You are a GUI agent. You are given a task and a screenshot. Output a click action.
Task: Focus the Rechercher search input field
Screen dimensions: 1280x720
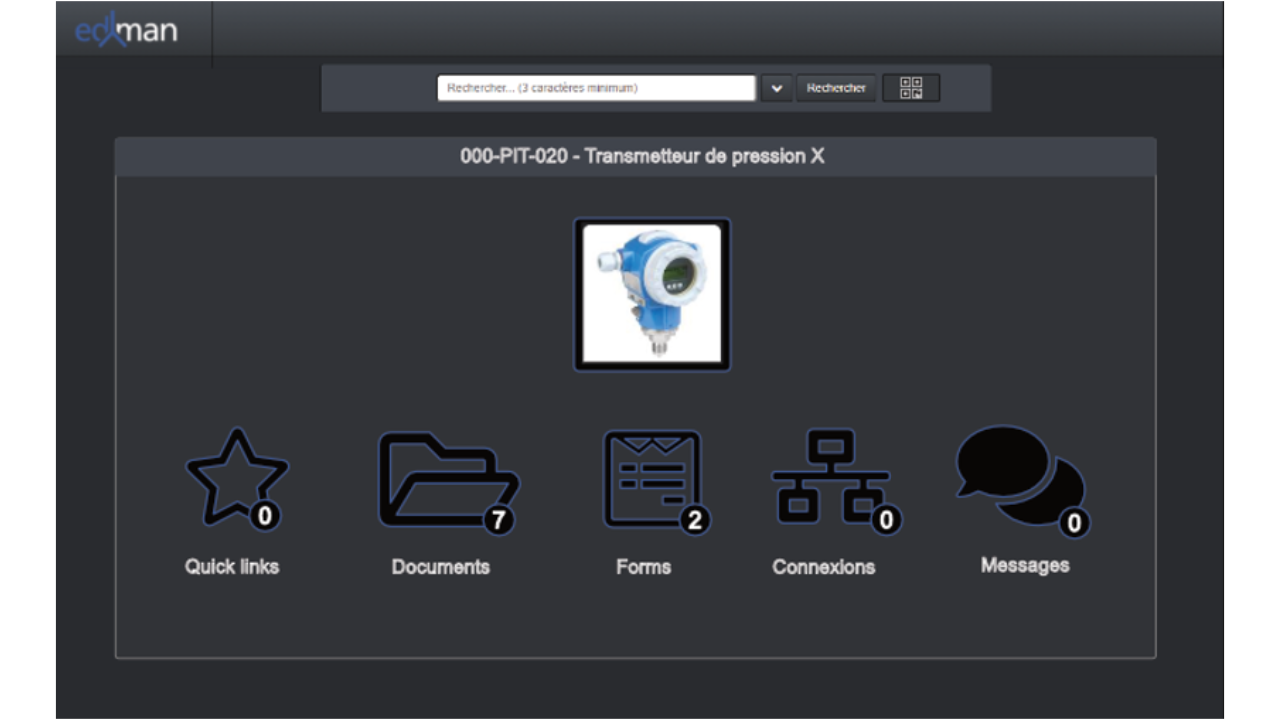click(596, 88)
